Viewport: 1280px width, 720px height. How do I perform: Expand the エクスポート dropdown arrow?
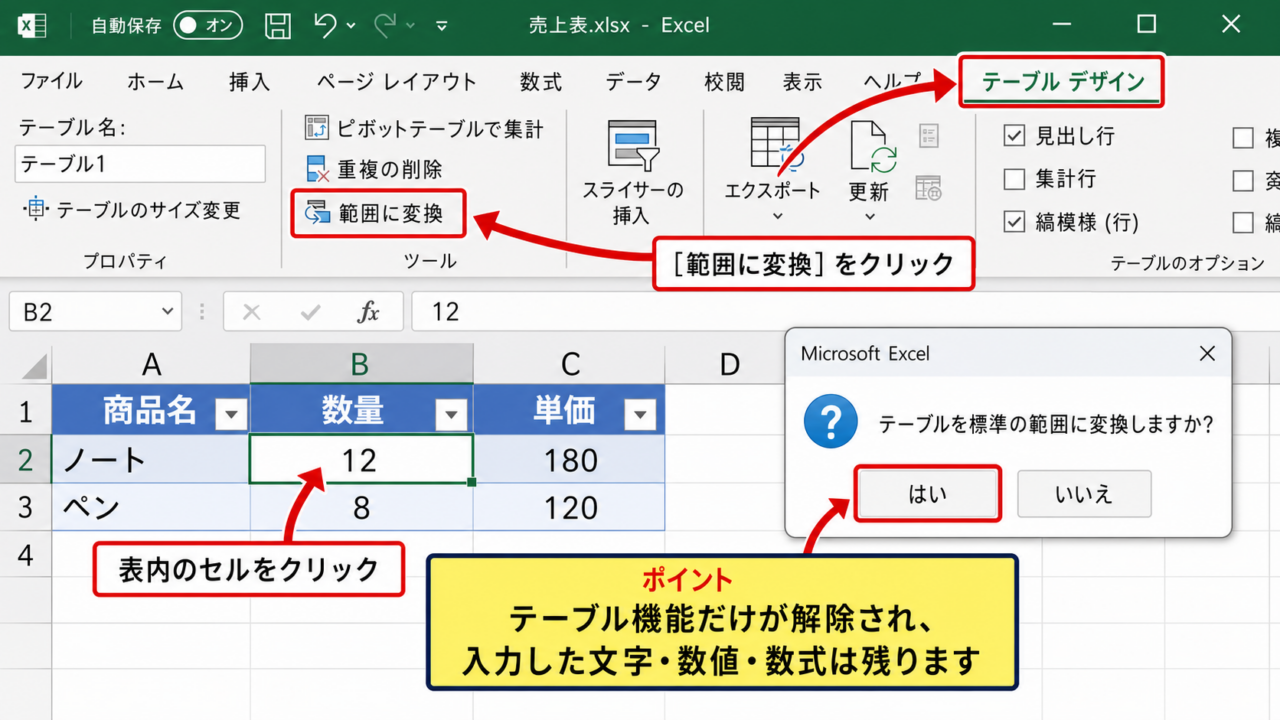[x=777, y=216]
